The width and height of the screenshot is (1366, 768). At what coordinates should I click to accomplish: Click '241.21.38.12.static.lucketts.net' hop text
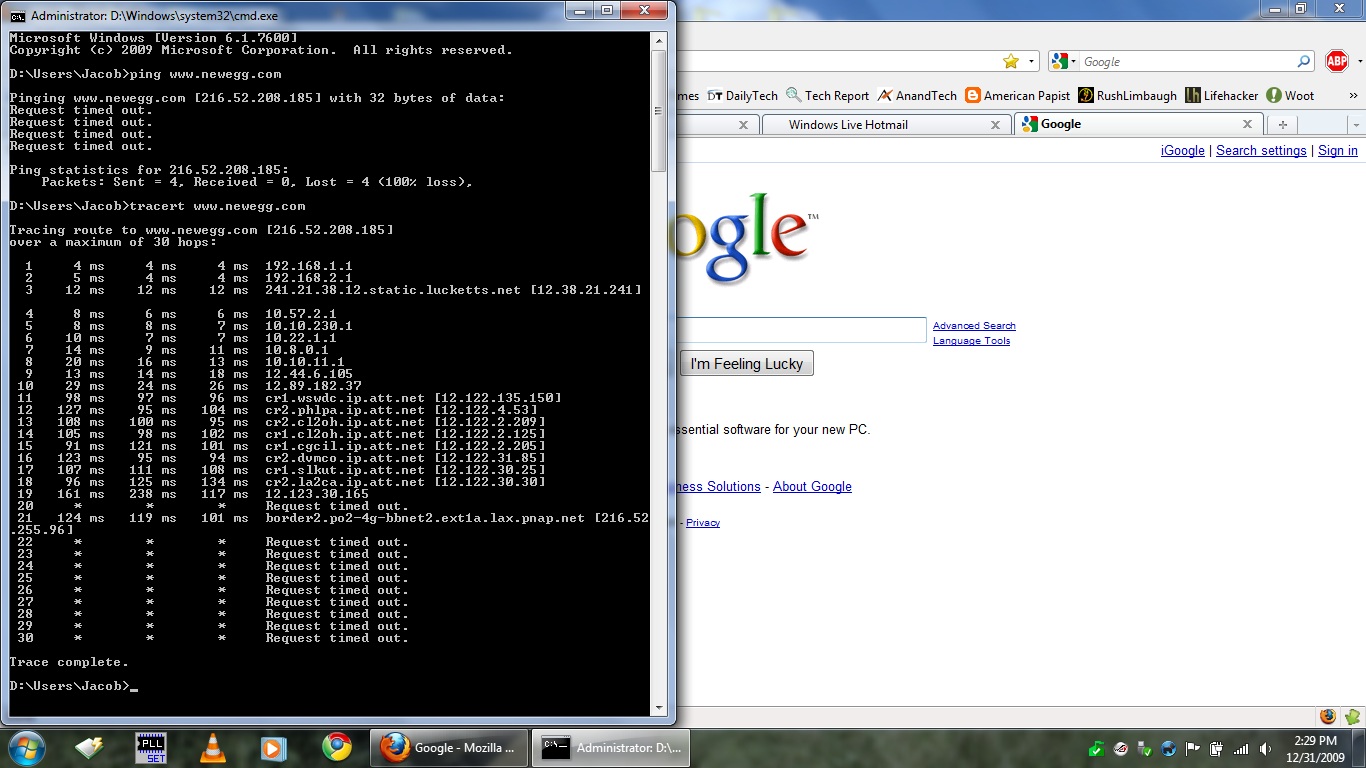[393, 290]
